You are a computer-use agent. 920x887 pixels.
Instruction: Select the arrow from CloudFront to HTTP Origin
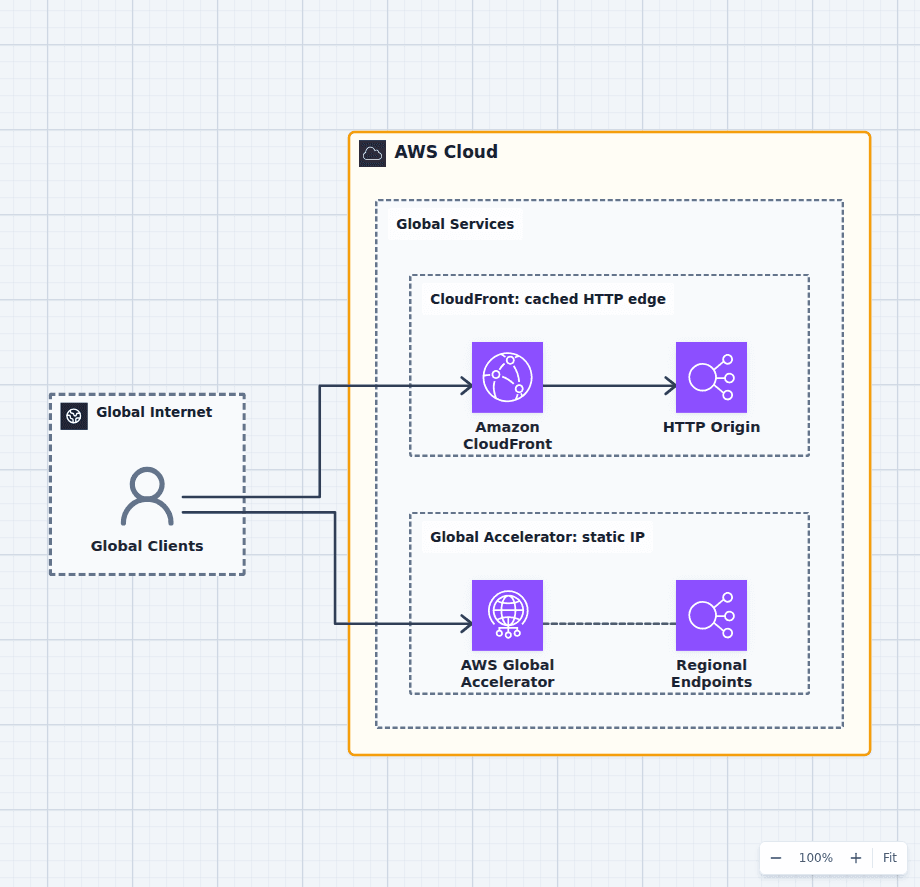pyautogui.click(x=609, y=386)
